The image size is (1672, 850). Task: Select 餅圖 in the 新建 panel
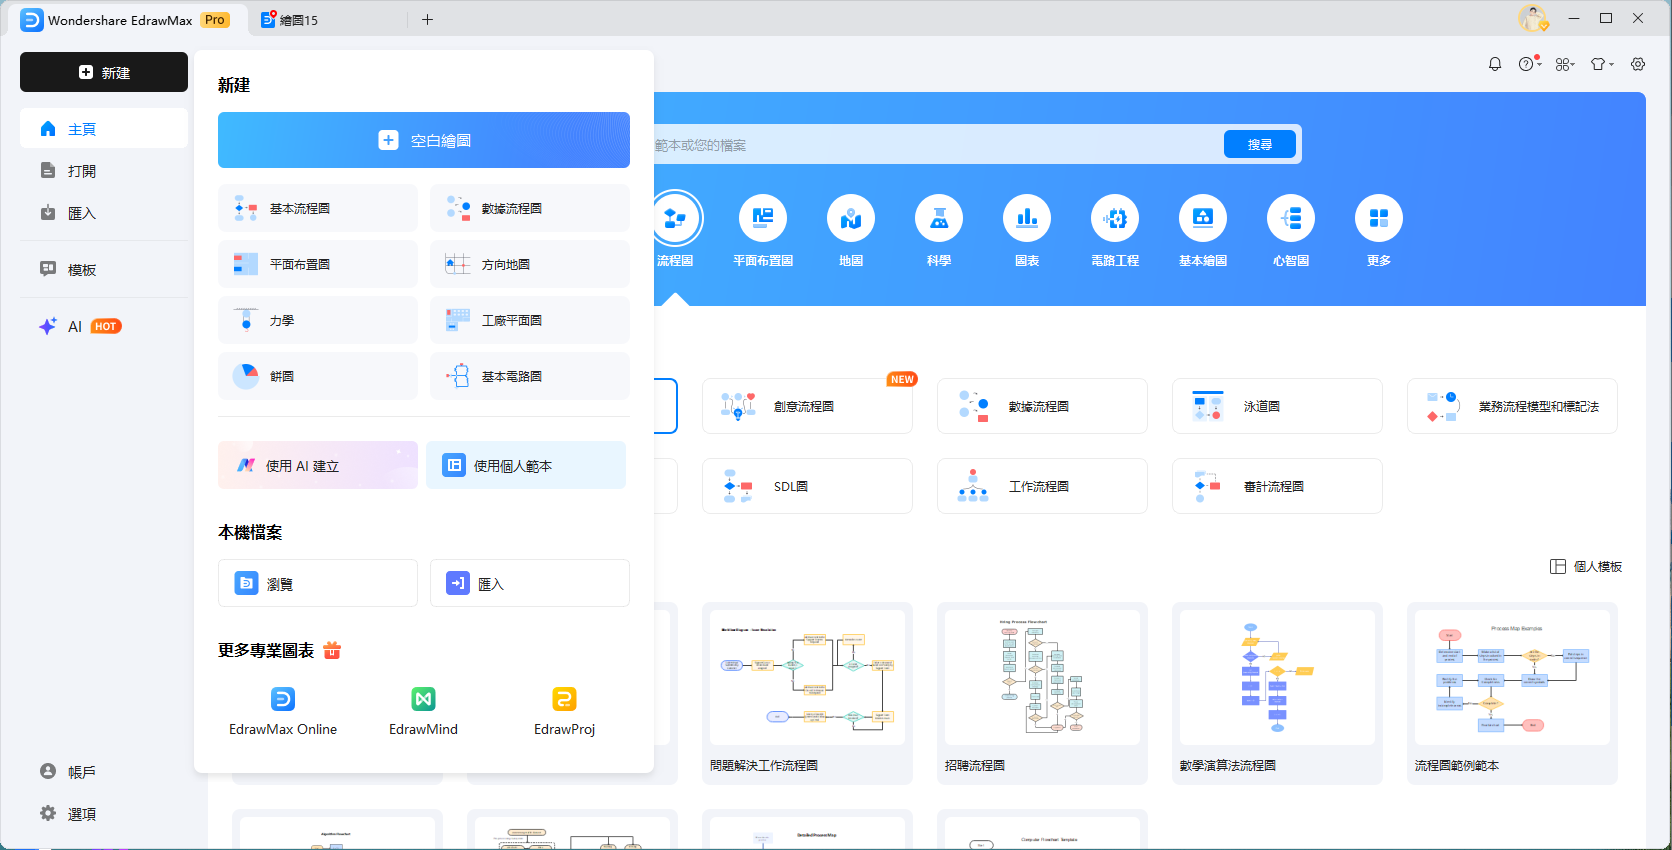tap(318, 376)
